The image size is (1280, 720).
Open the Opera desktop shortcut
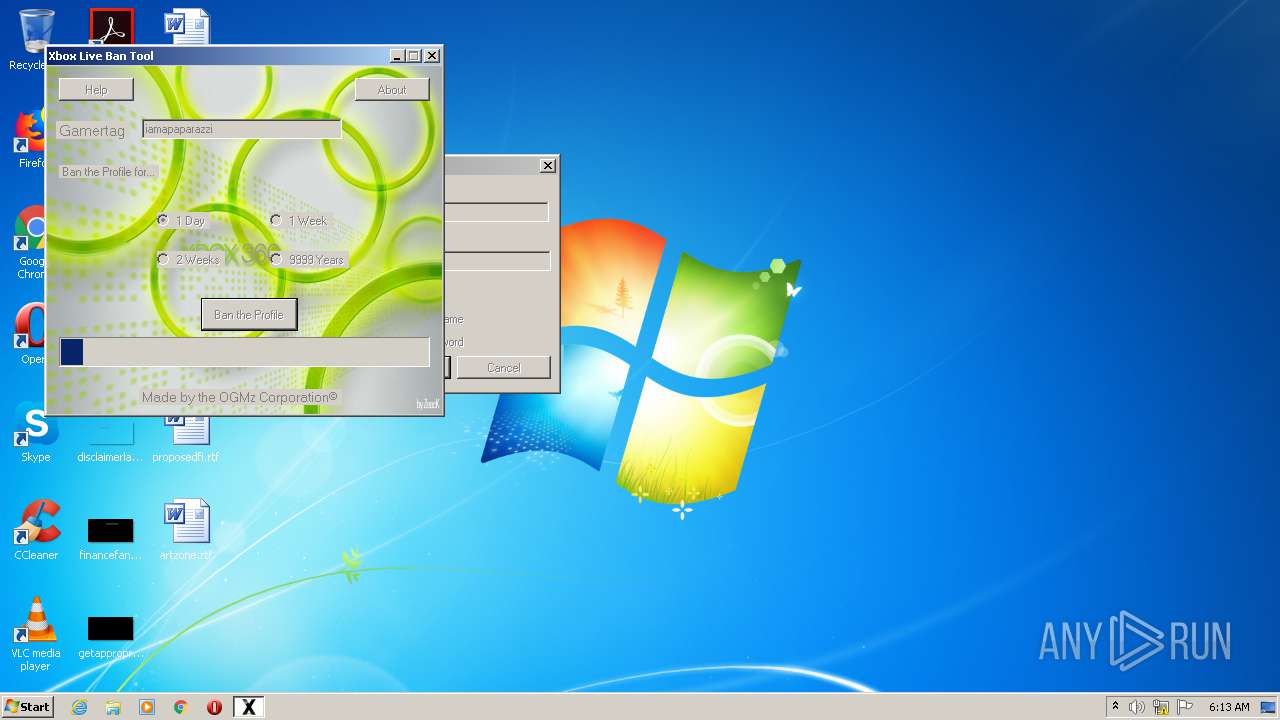(30, 335)
